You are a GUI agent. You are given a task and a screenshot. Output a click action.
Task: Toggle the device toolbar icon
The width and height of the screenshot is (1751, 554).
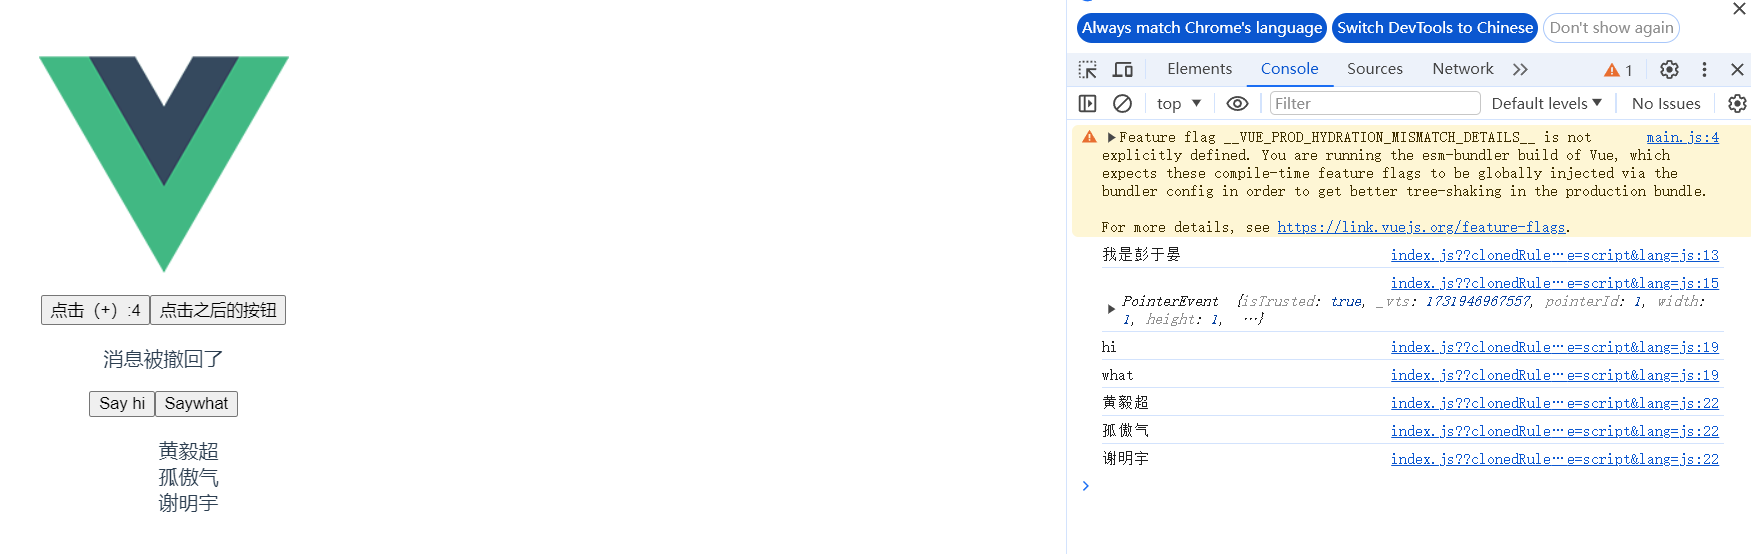(x=1123, y=69)
